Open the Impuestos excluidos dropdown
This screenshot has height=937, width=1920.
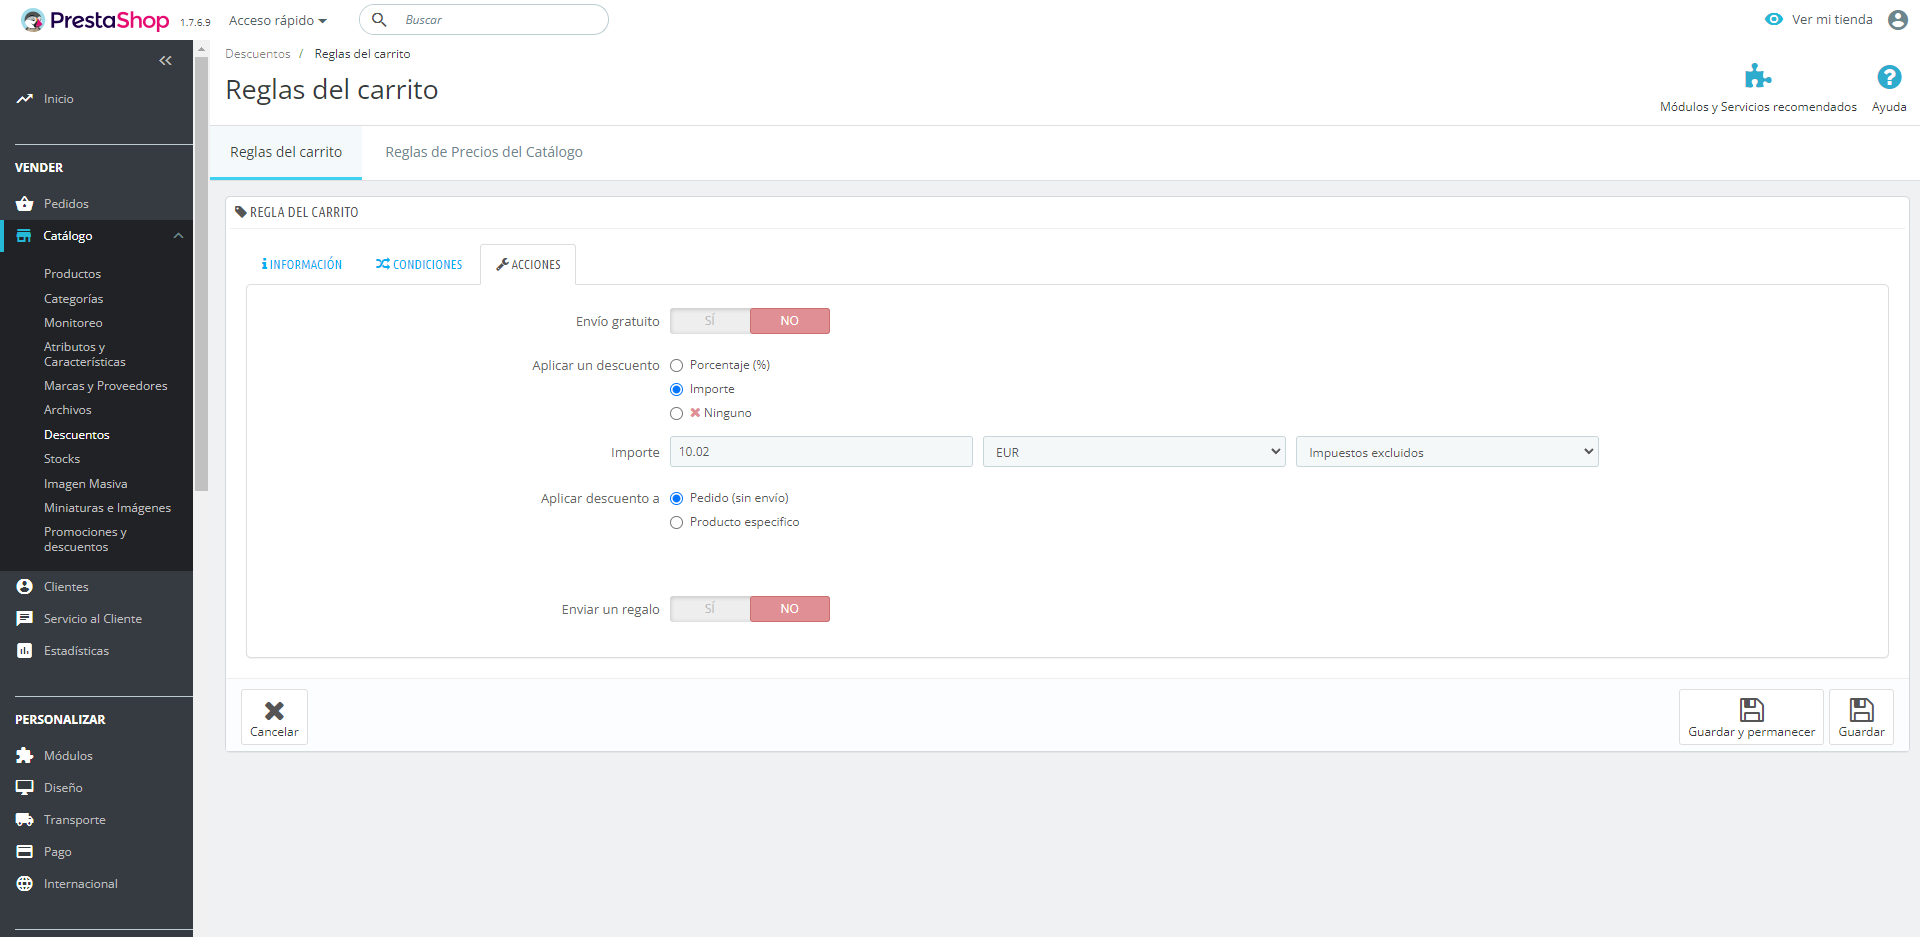click(1446, 452)
